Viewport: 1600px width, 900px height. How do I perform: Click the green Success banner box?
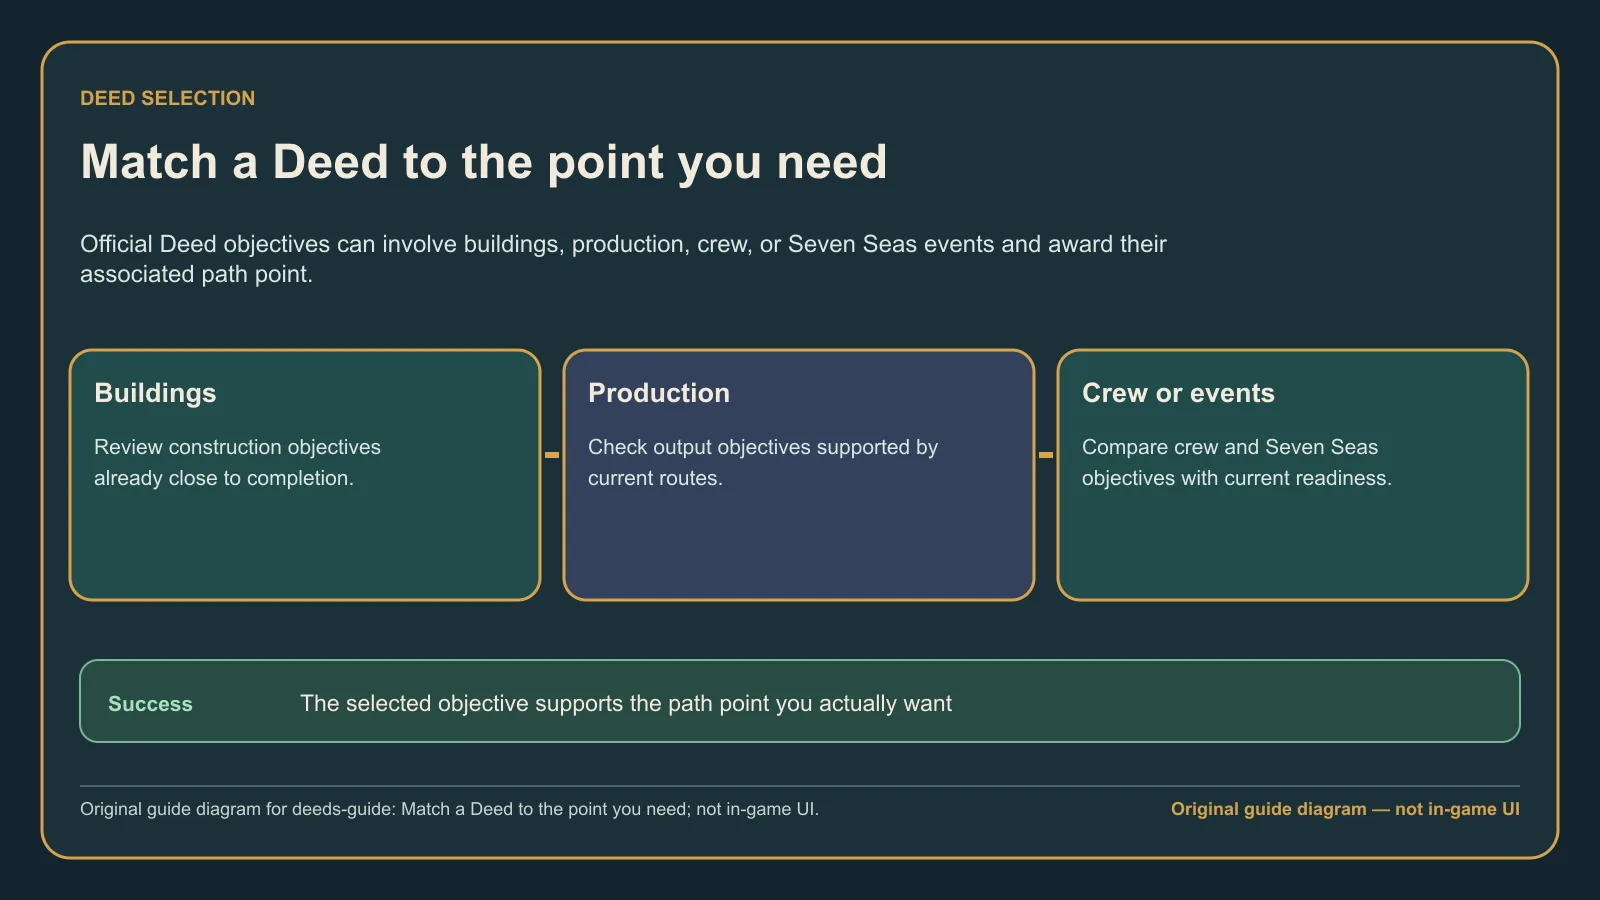click(x=800, y=701)
